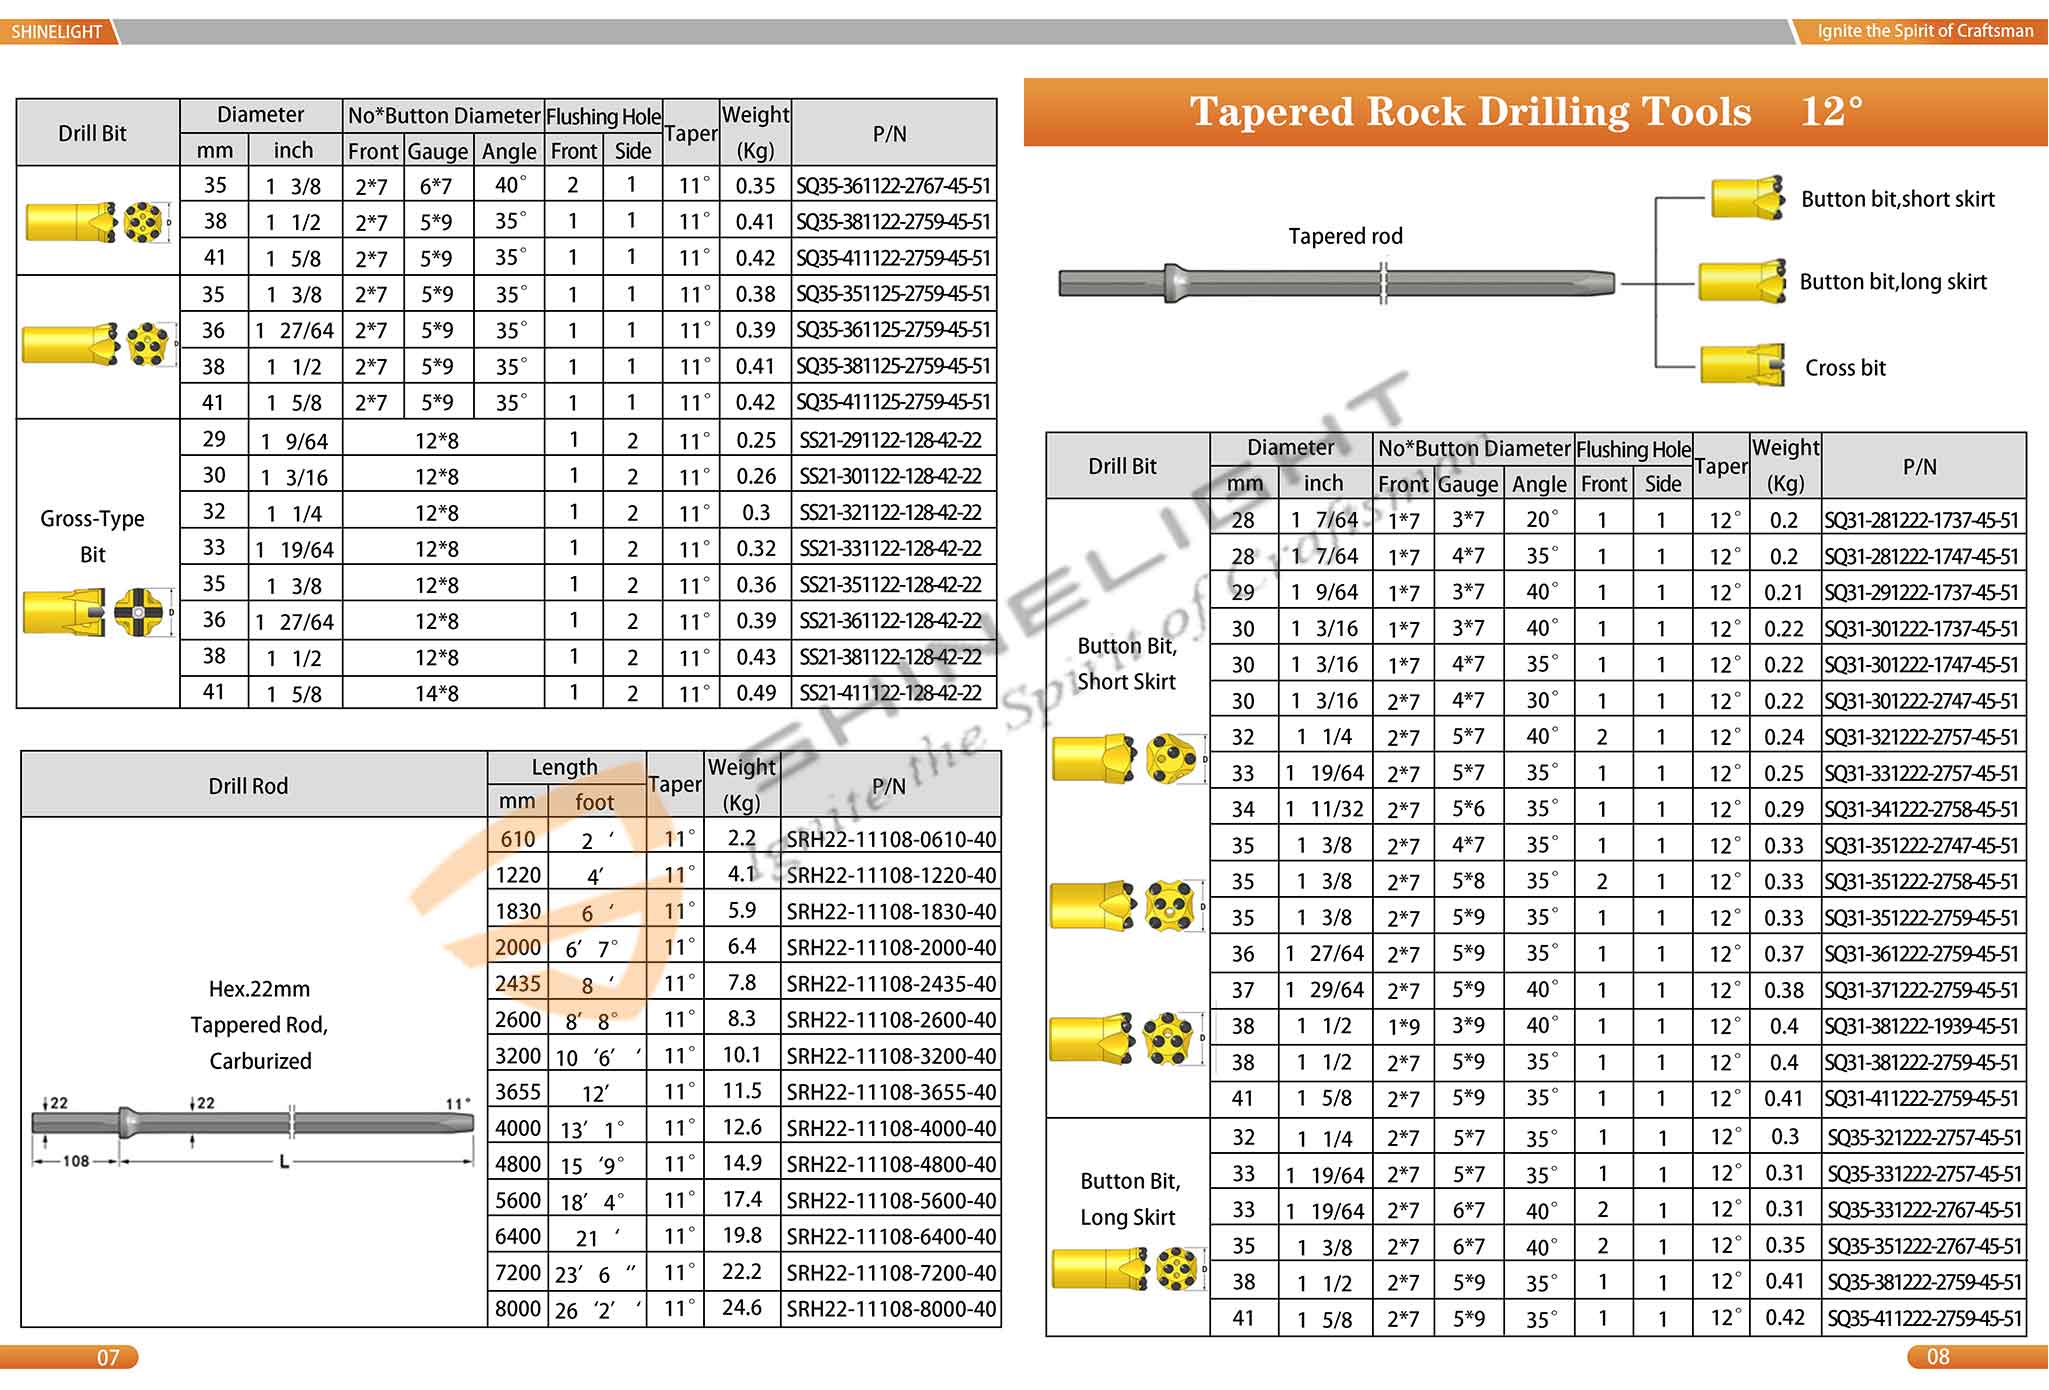The height and width of the screenshot is (1390, 2049).
Task: Click the Gross-Type Bit product image
Action: (98, 613)
